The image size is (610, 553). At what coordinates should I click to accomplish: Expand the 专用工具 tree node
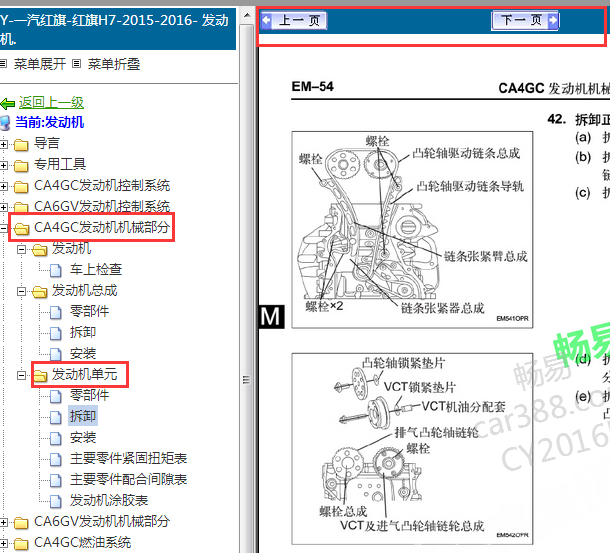pos(4,165)
